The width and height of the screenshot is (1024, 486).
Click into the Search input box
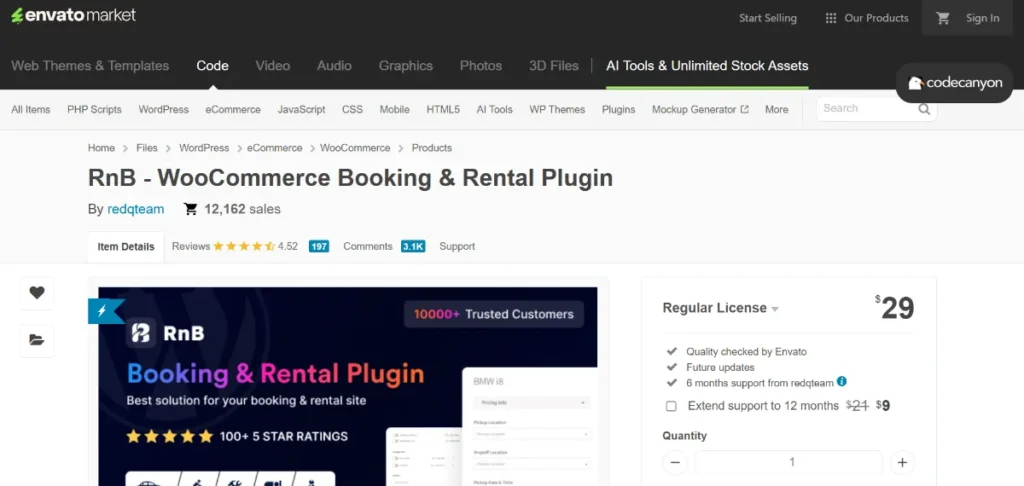(867, 109)
